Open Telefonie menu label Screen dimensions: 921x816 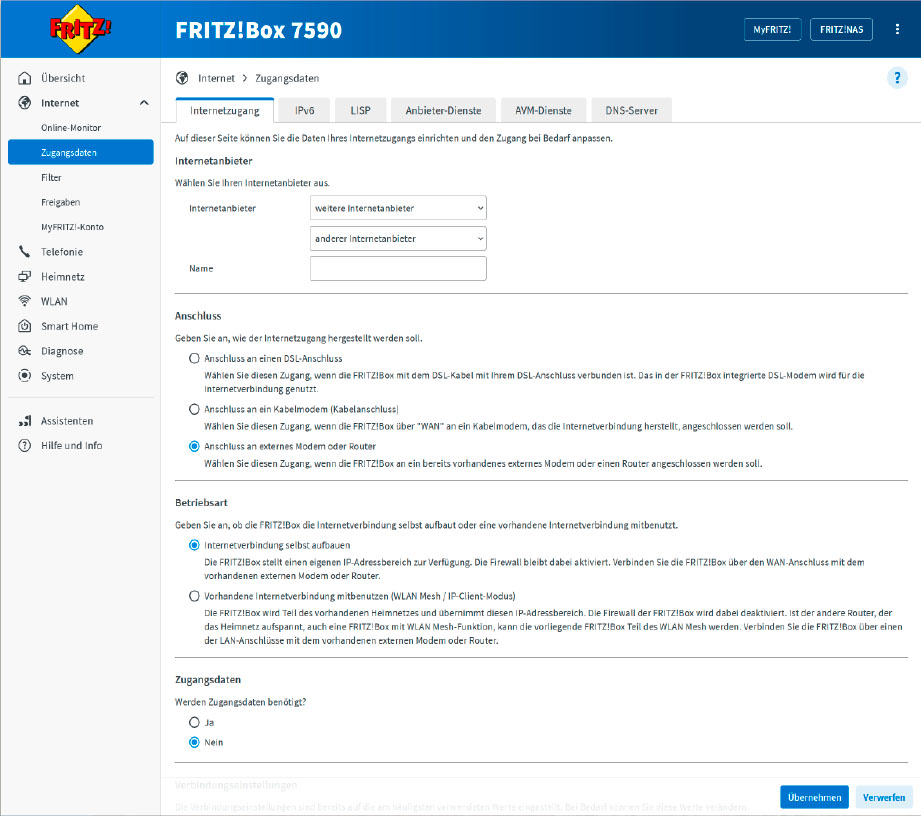click(x=62, y=251)
